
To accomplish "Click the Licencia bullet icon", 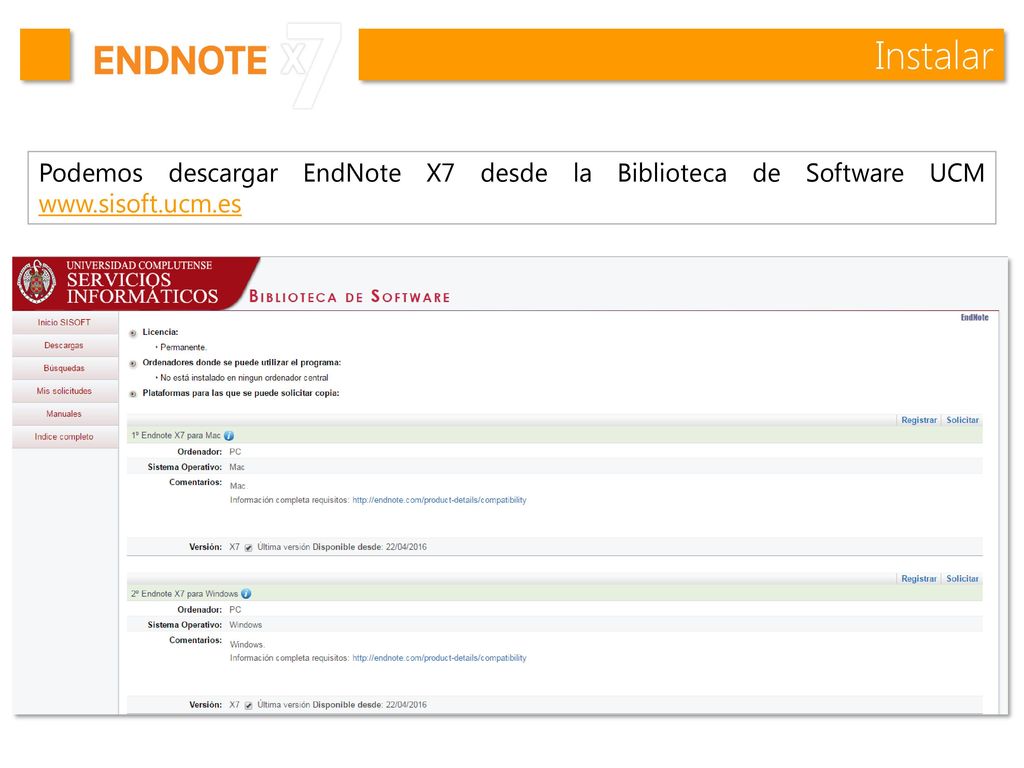I will (133, 333).
